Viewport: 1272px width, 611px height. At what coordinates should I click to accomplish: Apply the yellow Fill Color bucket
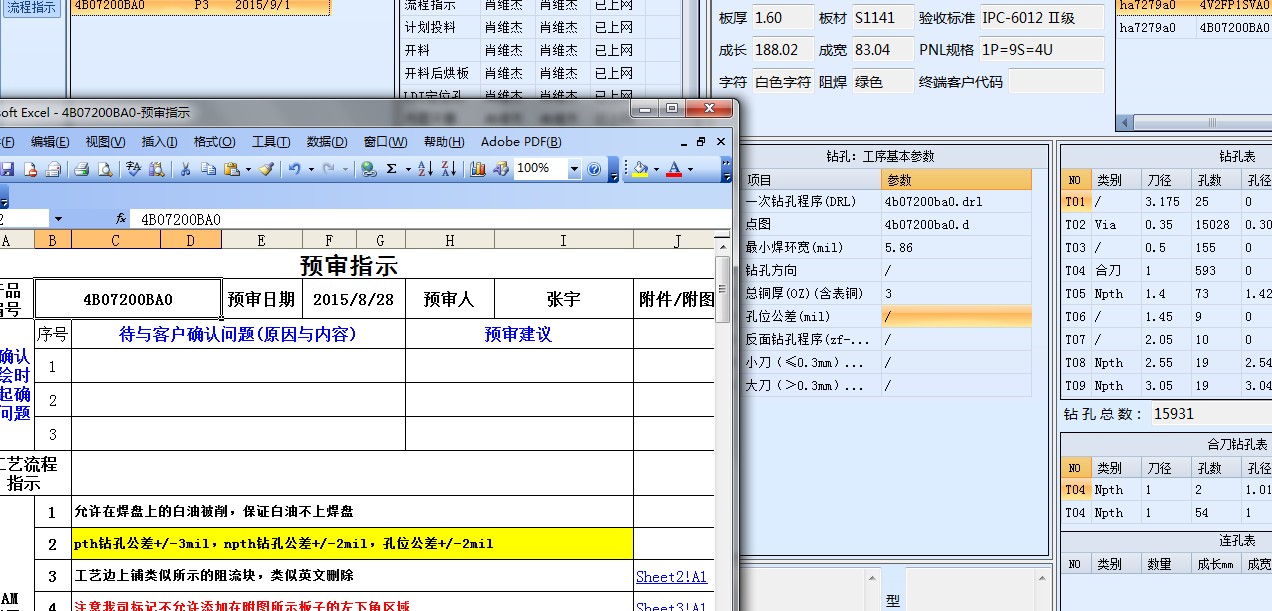tap(641, 169)
